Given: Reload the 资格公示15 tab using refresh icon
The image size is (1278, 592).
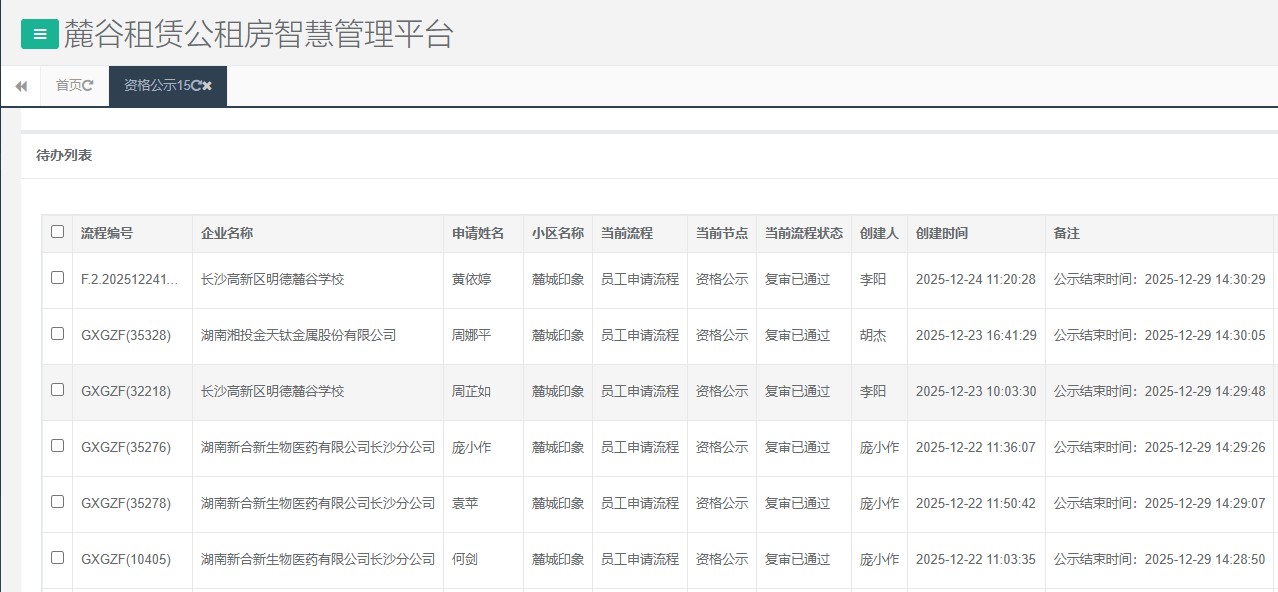Looking at the screenshot, I should coord(196,86).
